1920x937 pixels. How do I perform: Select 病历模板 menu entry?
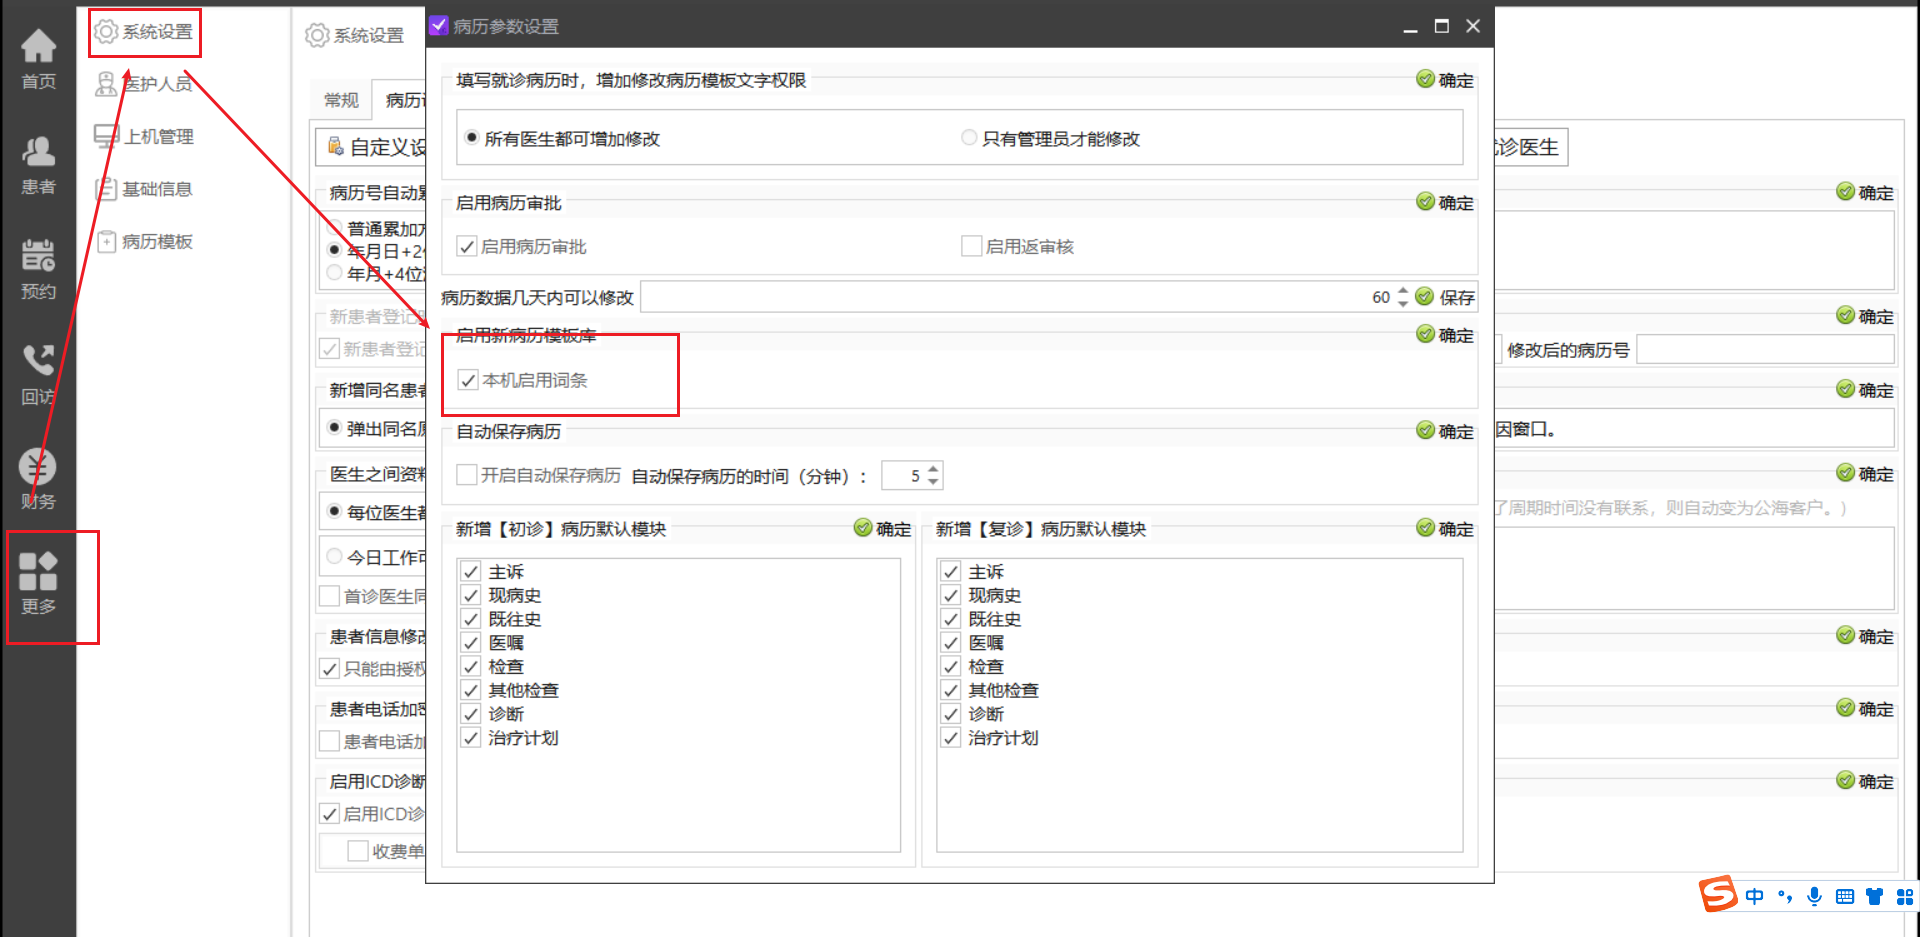144,241
